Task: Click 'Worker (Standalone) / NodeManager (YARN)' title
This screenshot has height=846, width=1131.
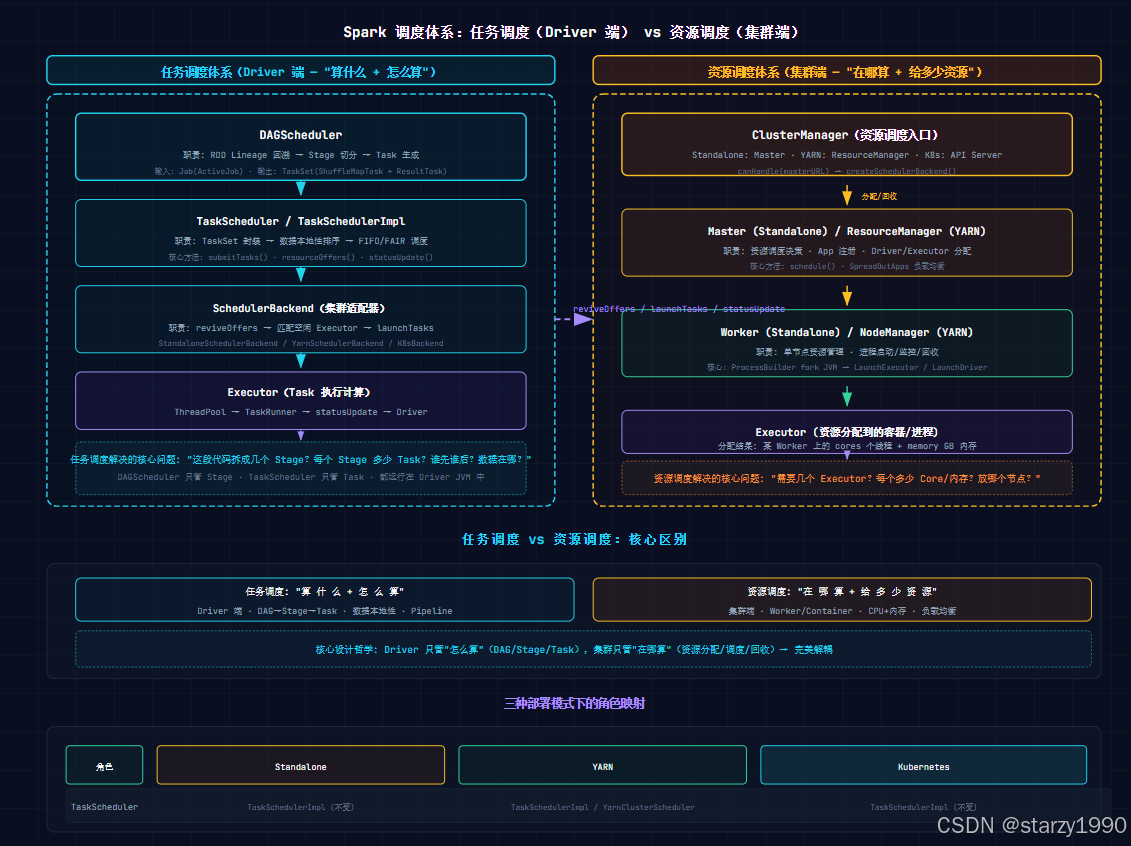Action: (847, 332)
